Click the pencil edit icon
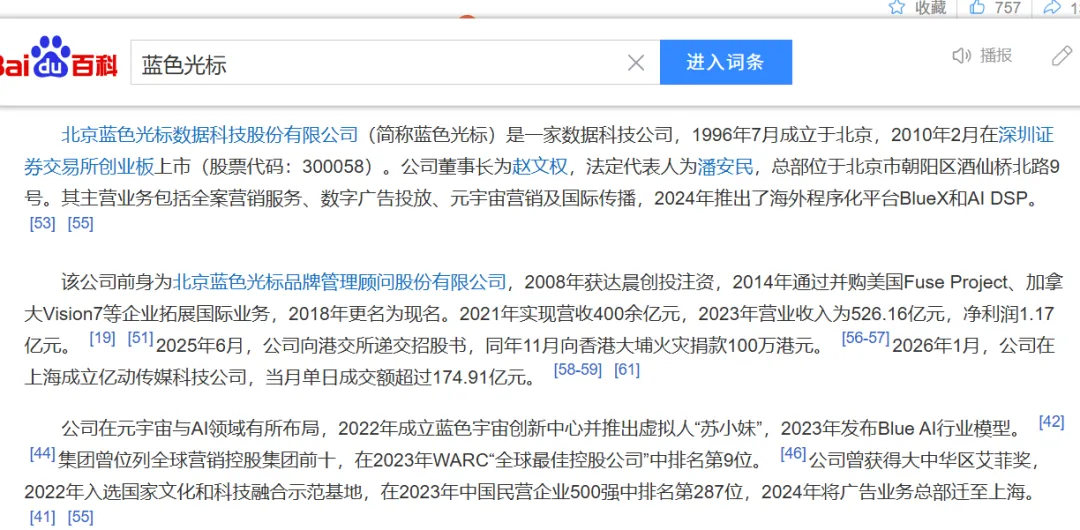Screen dimensions: 1080x530 tap(1061, 56)
